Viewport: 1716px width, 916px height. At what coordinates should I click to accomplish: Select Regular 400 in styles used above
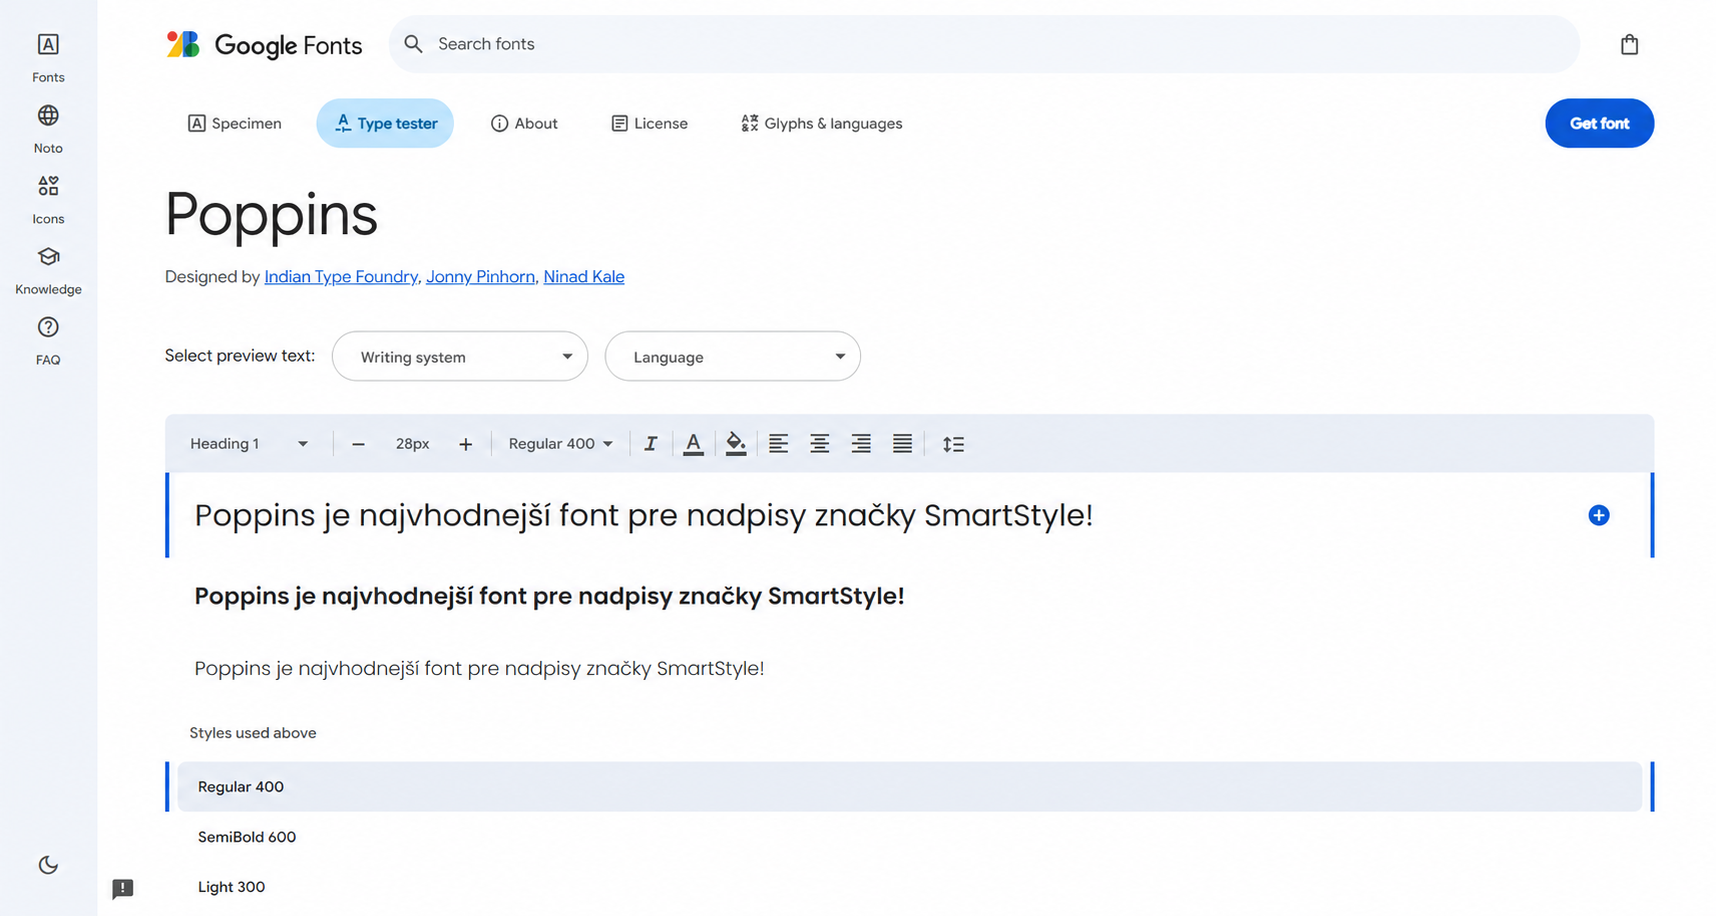tap(909, 787)
